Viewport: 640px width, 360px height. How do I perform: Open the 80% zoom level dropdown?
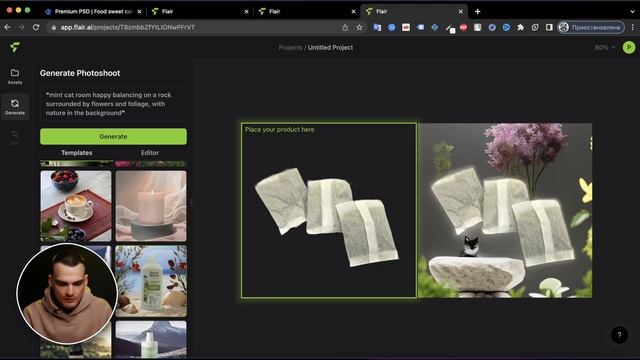point(605,47)
